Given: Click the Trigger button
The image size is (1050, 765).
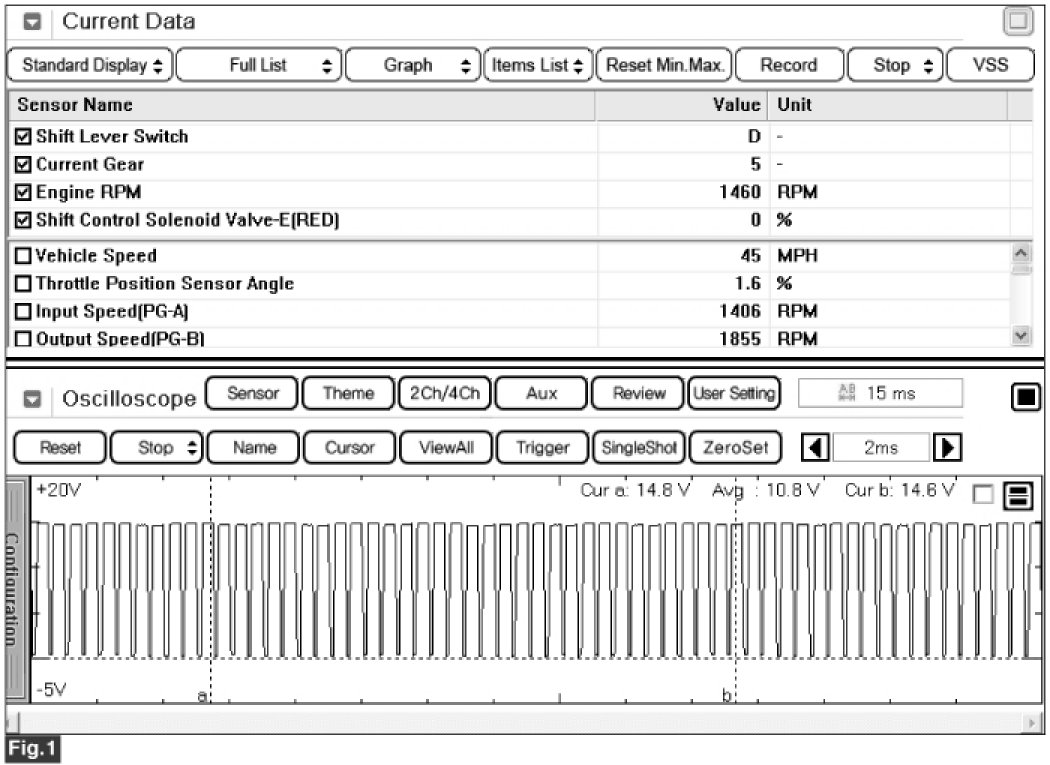Looking at the screenshot, I should (x=542, y=447).
